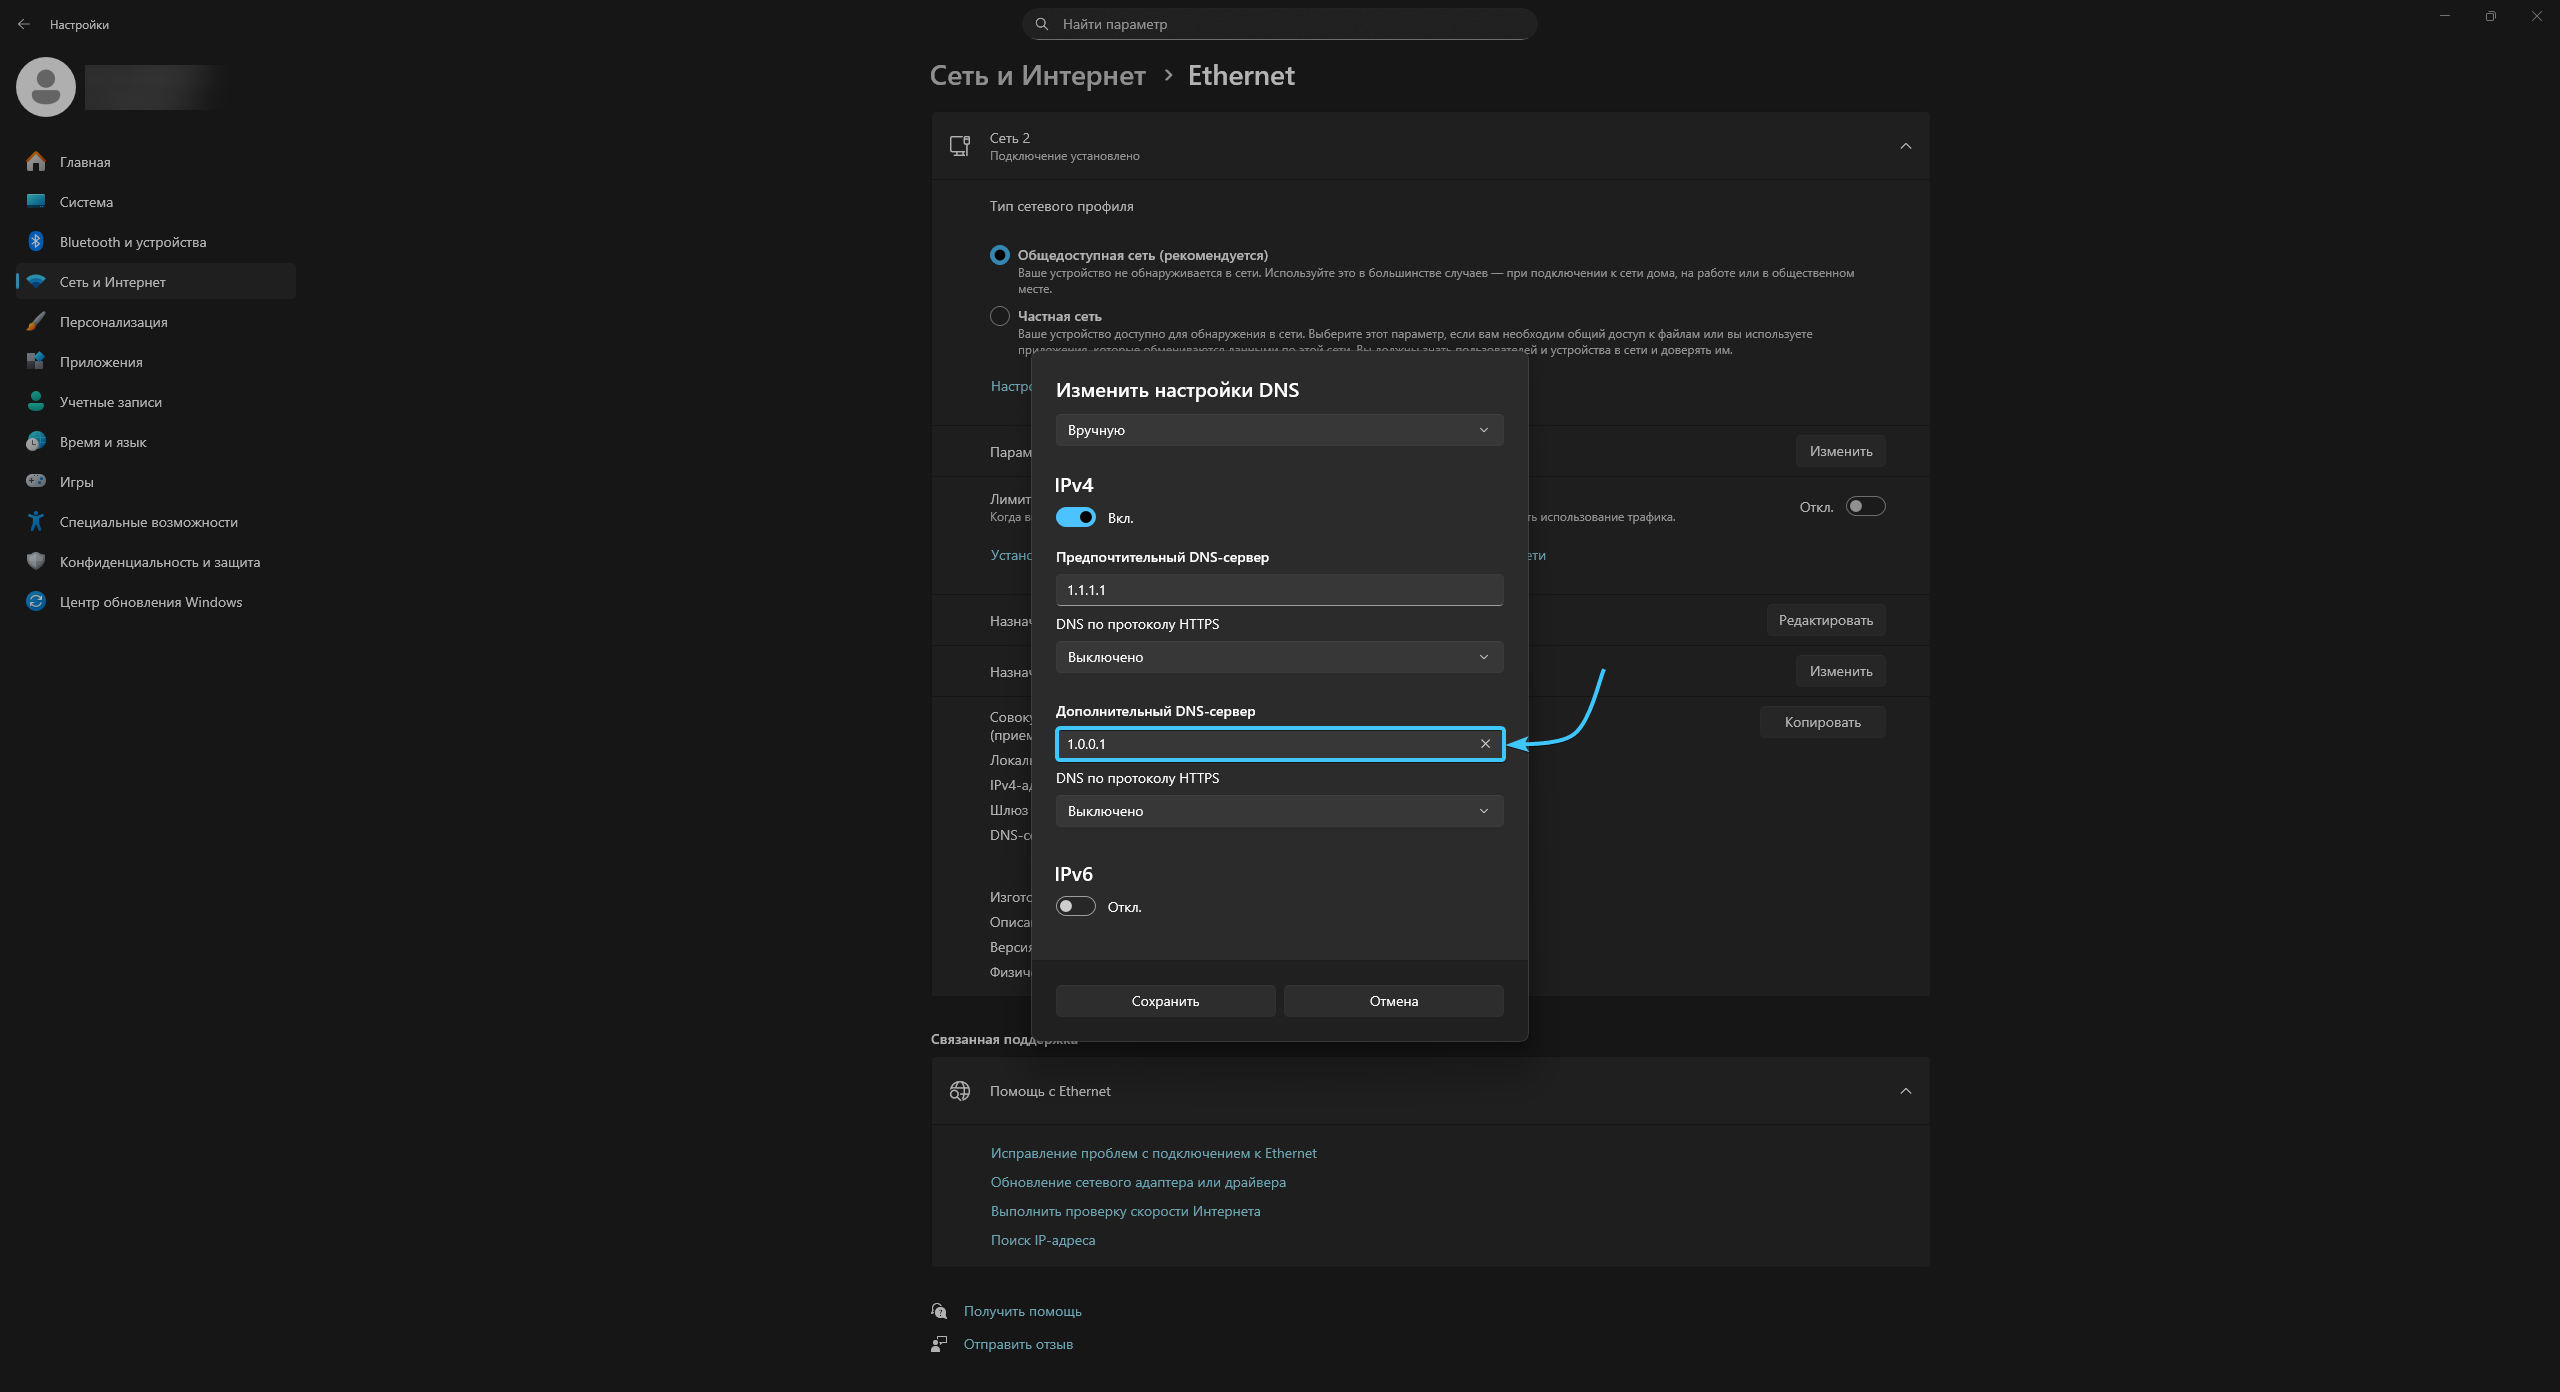Toggle the metered connection limit switch
Screen dimensions: 2560x1392
click(1865, 507)
